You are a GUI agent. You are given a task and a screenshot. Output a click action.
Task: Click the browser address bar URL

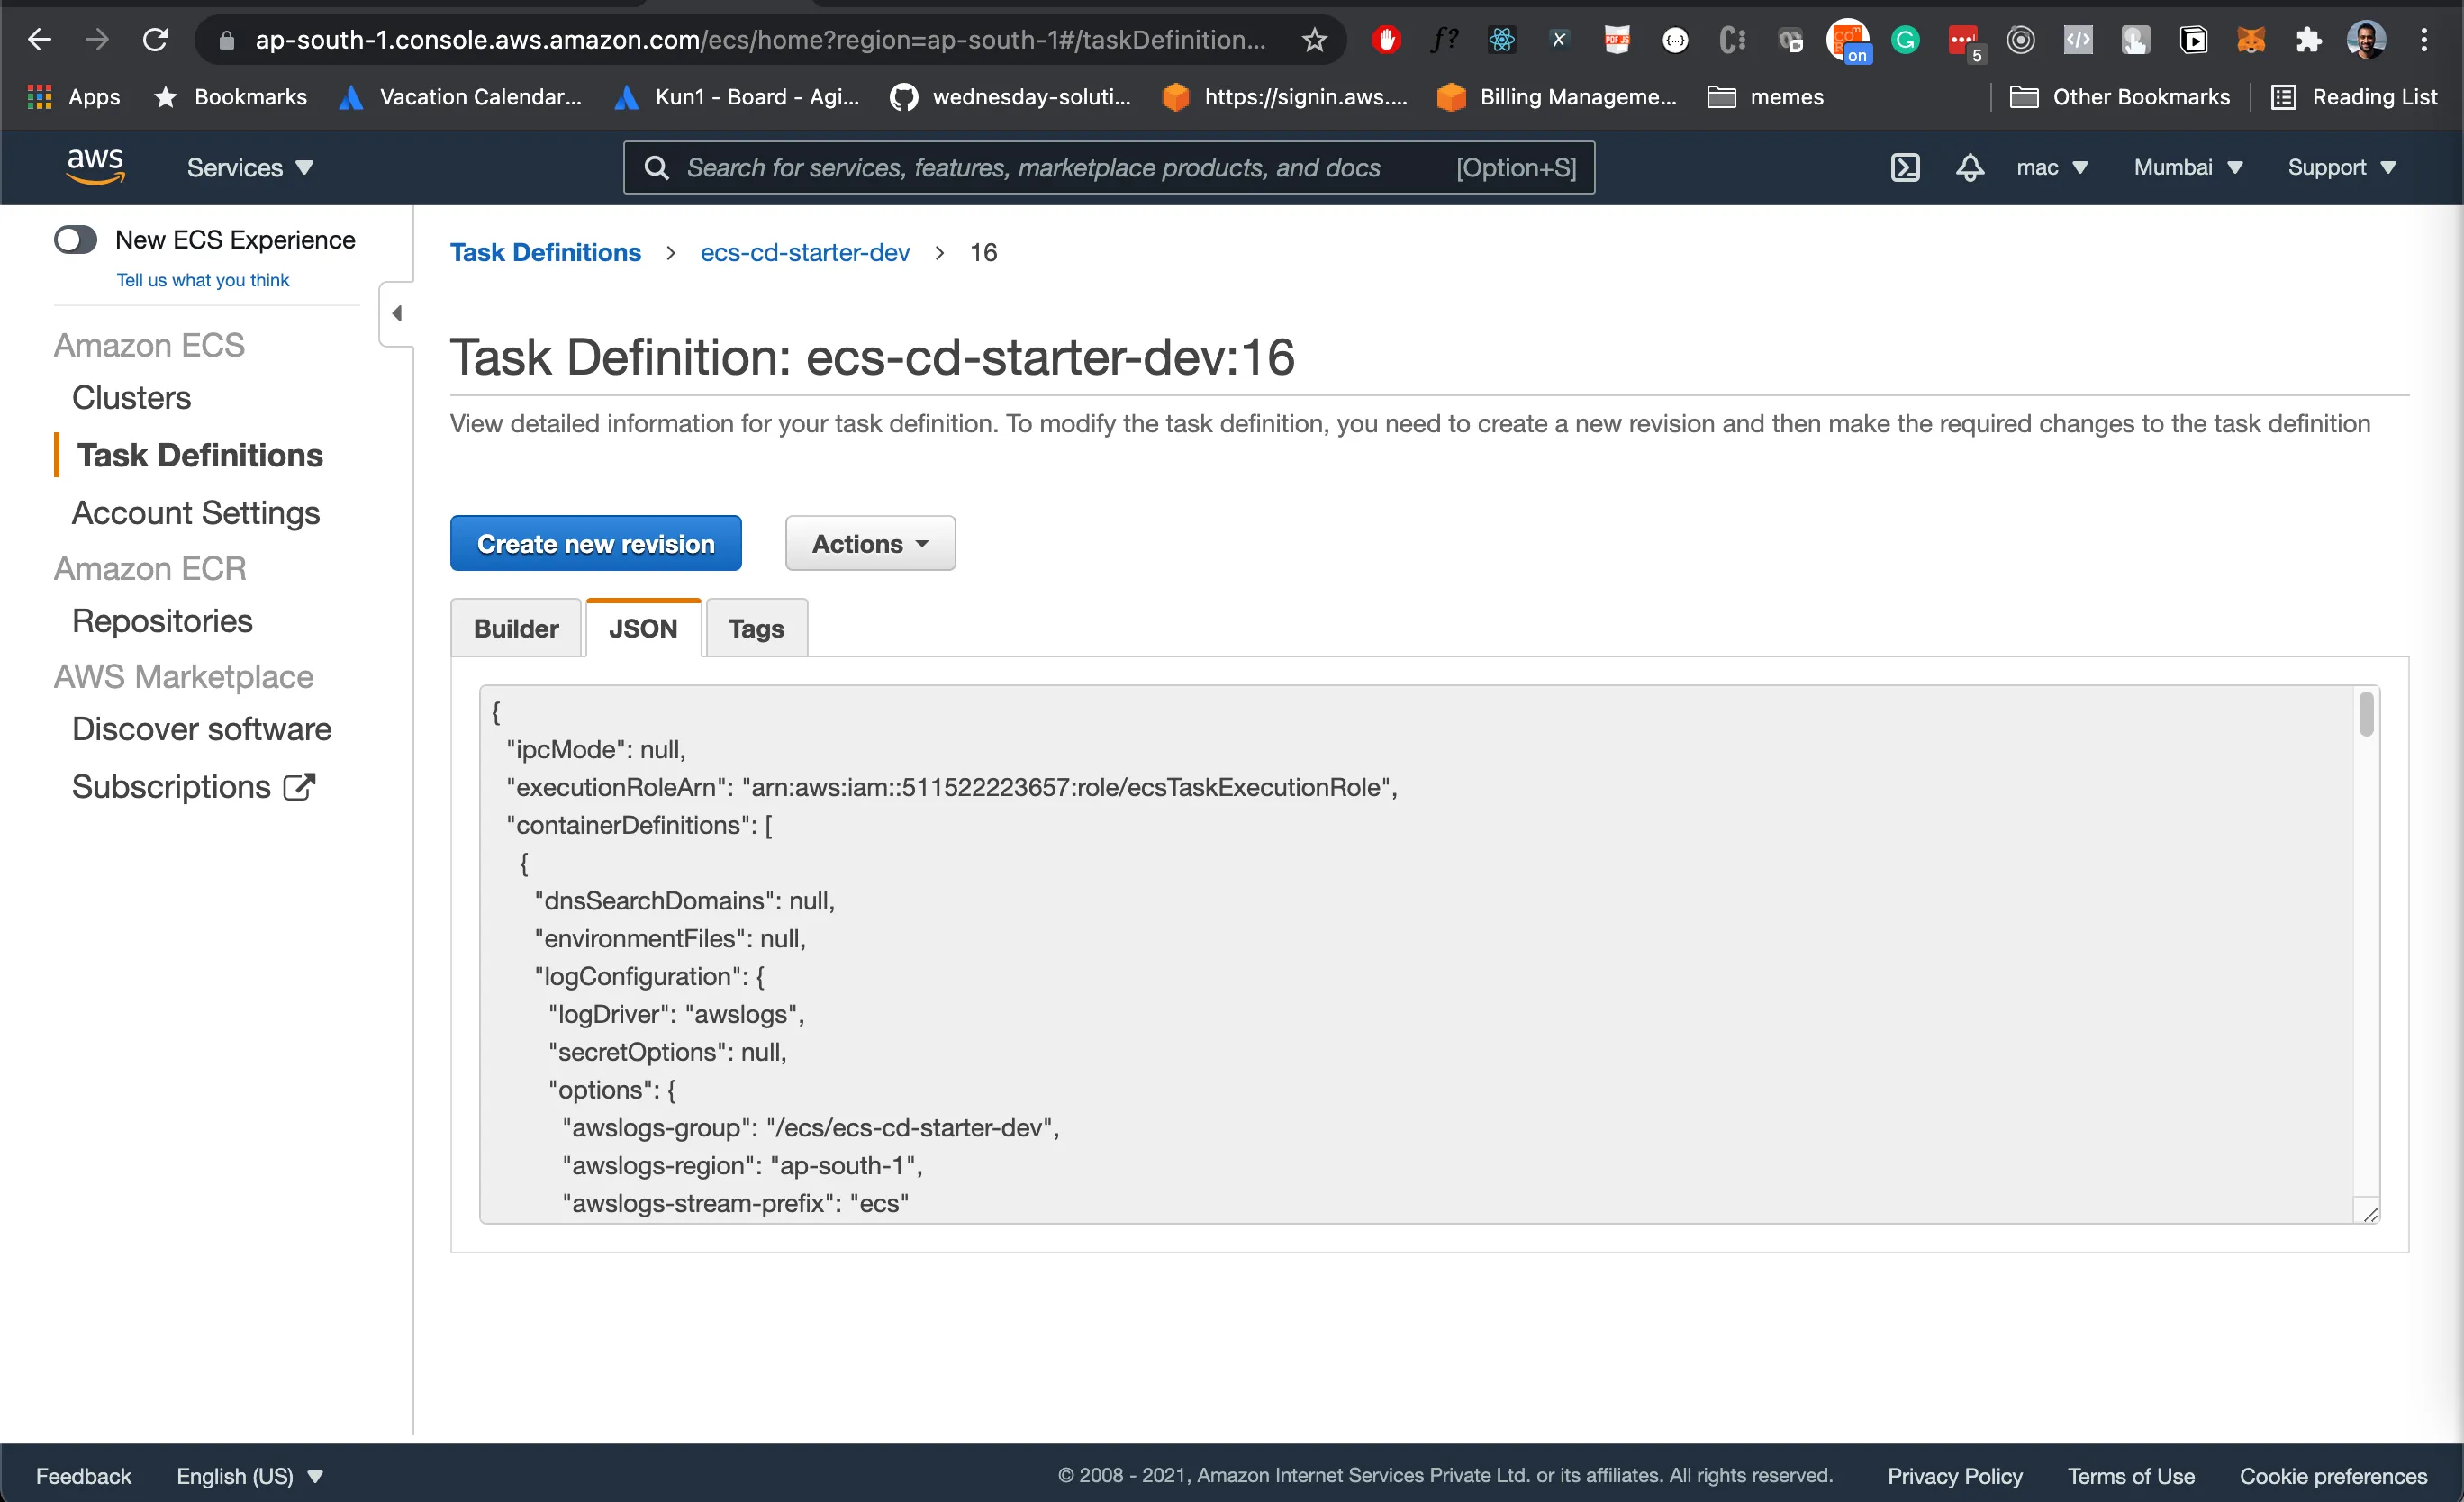click(x=760, y=40)
